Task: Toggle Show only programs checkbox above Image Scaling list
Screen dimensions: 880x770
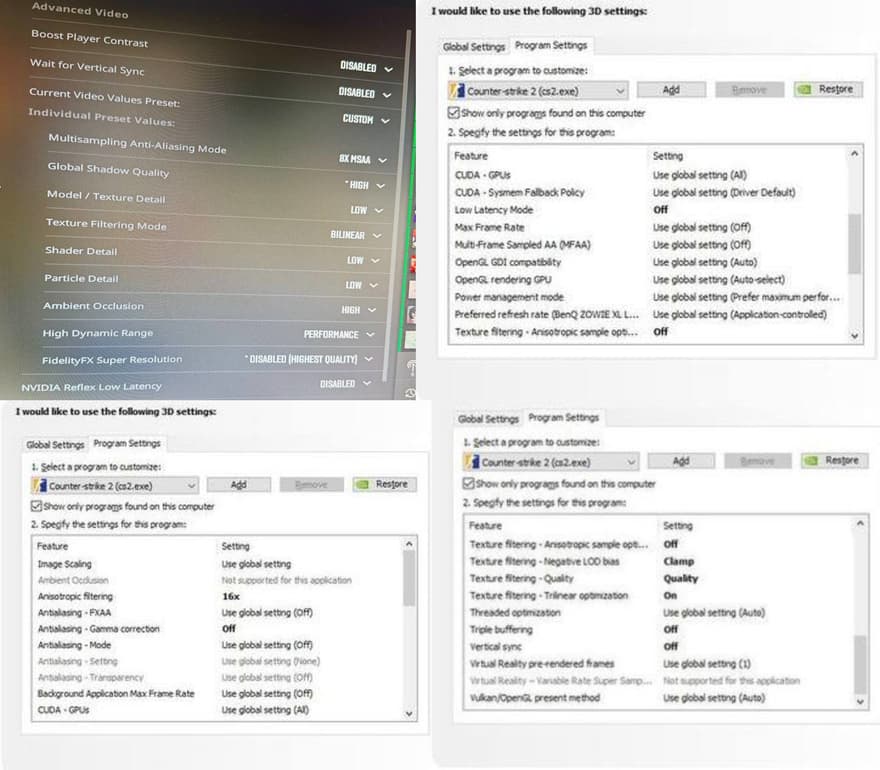Action: point(36,506)
